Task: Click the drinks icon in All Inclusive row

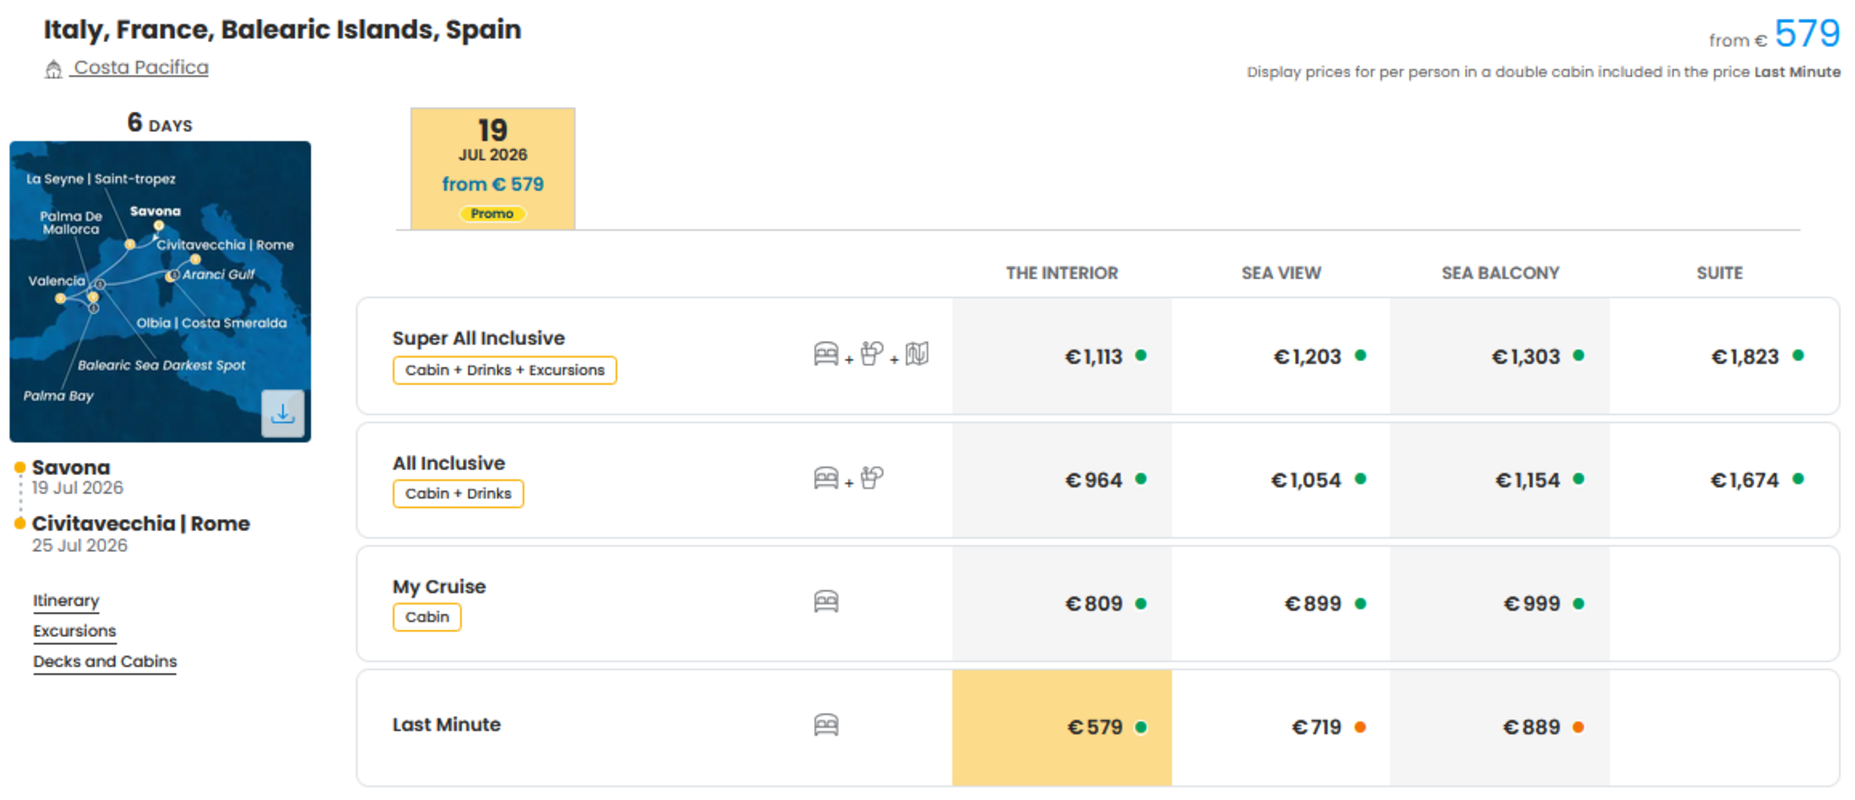Action: (872, 478)
